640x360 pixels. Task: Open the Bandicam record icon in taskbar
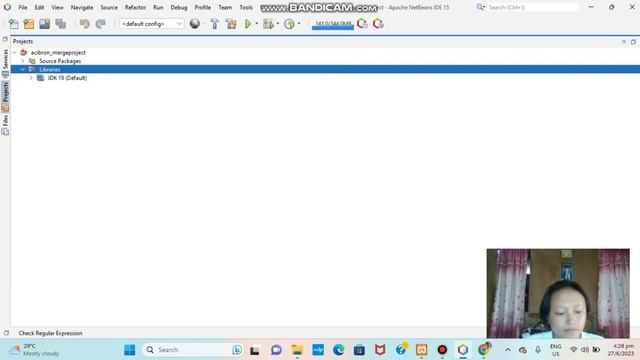[442, 350]
